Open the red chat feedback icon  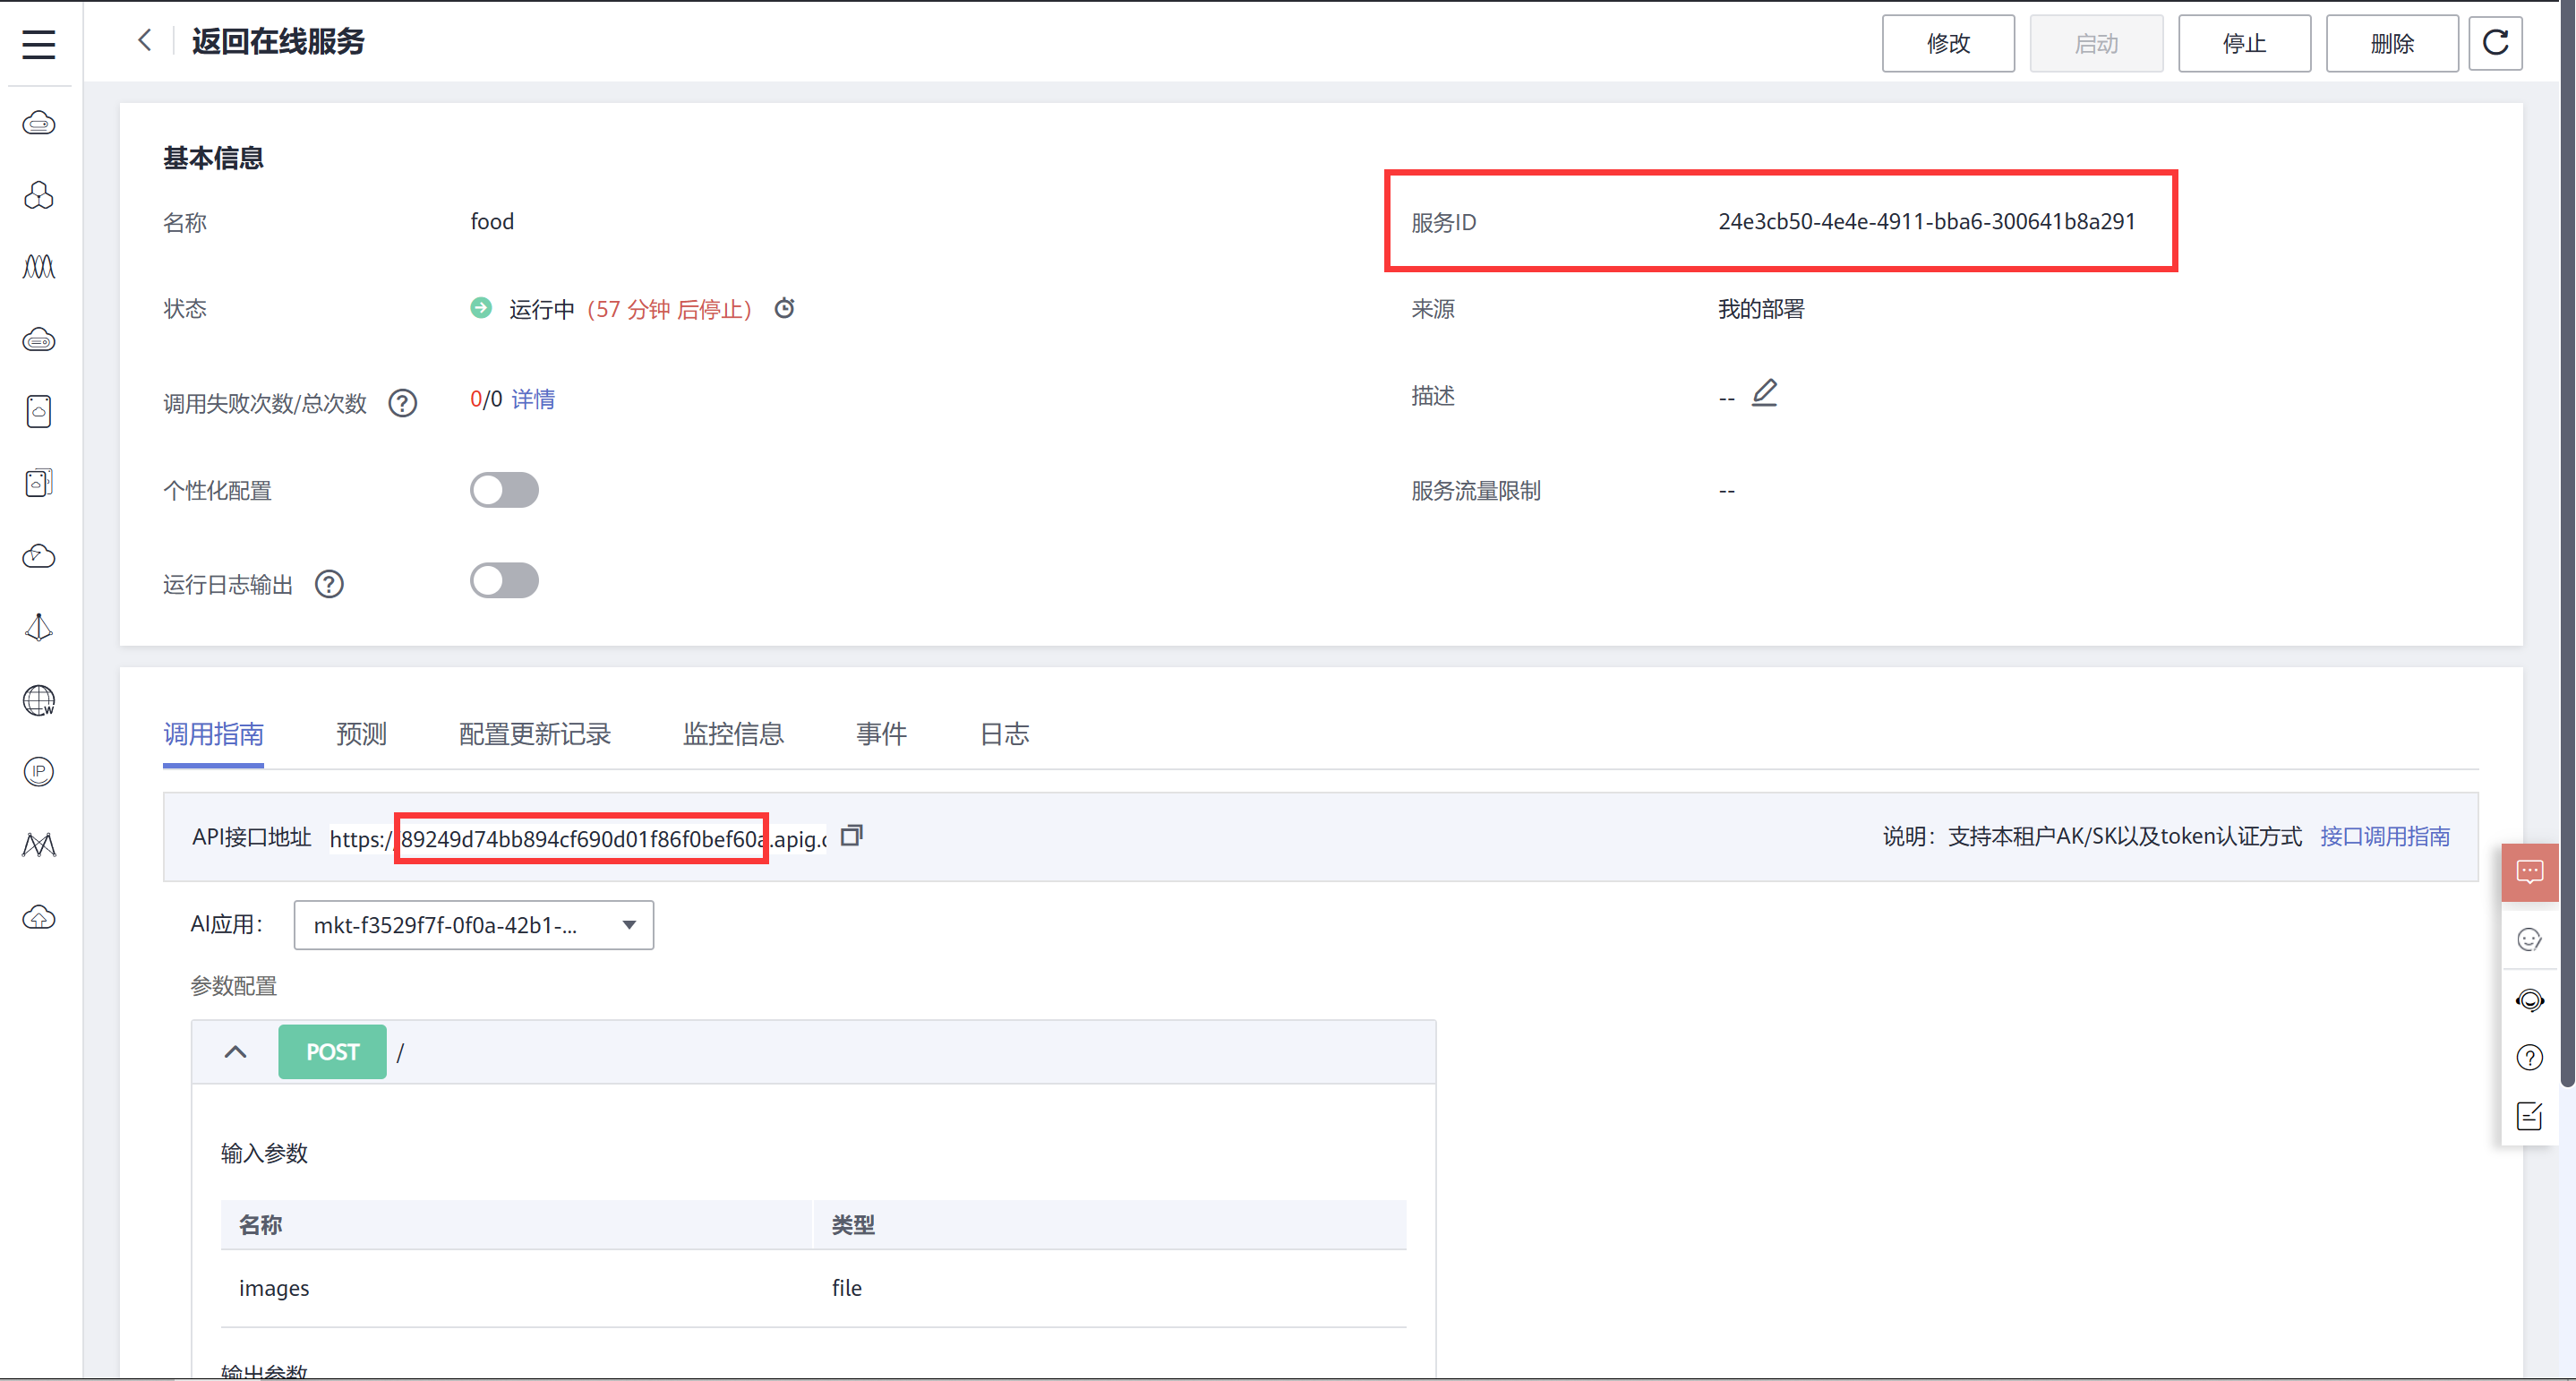[x=2529, y=872]
